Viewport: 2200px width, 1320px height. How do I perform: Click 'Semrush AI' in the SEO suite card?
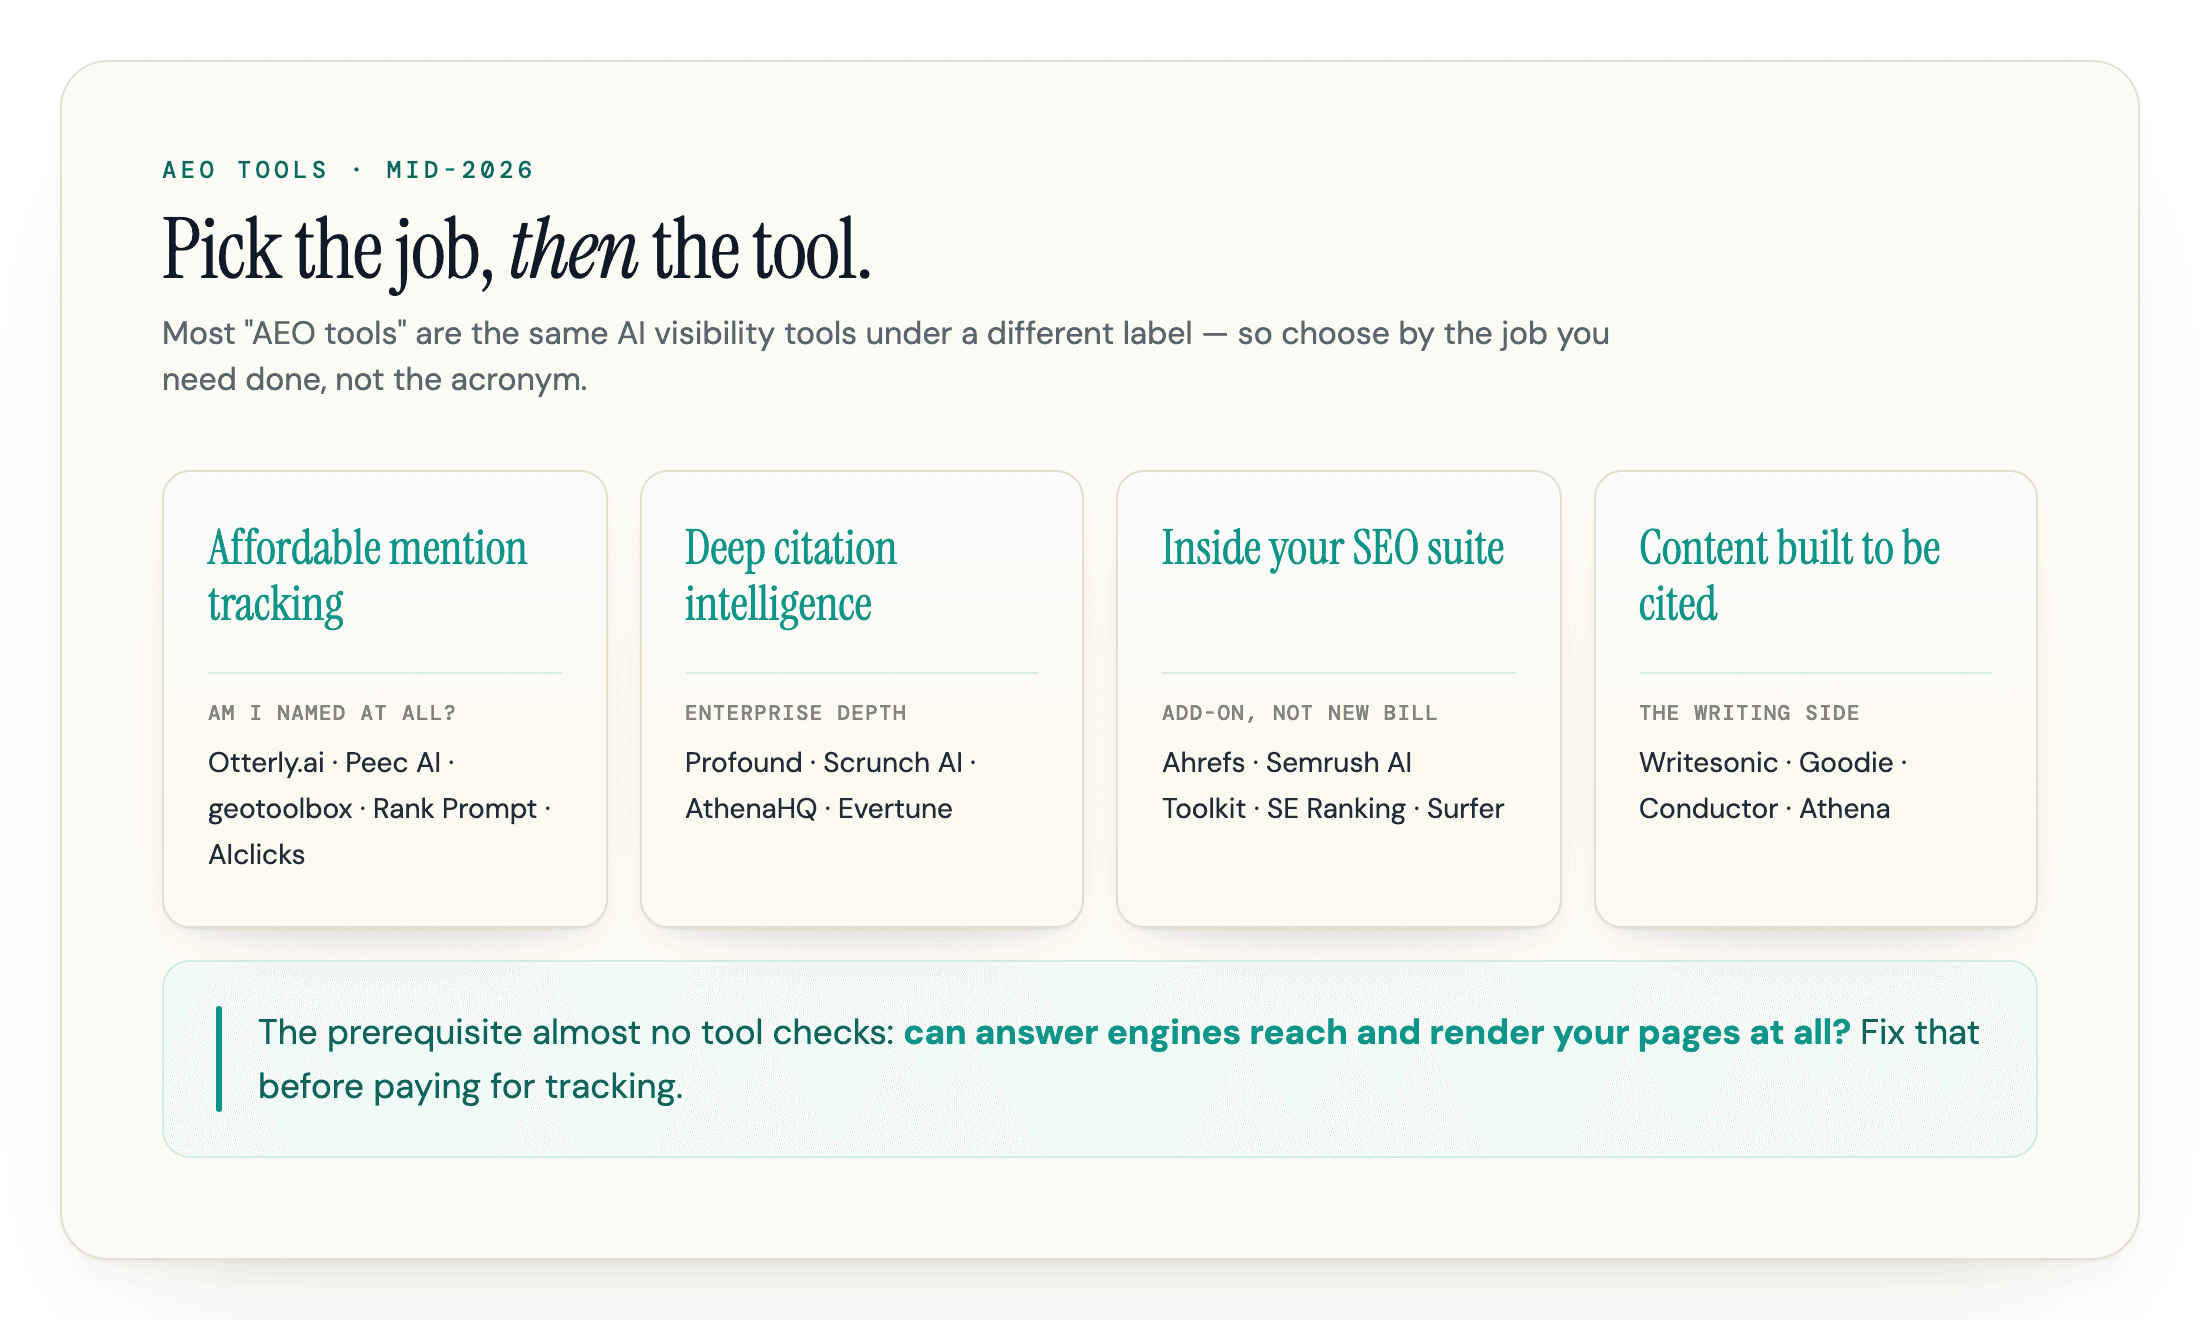[1339, 763]
